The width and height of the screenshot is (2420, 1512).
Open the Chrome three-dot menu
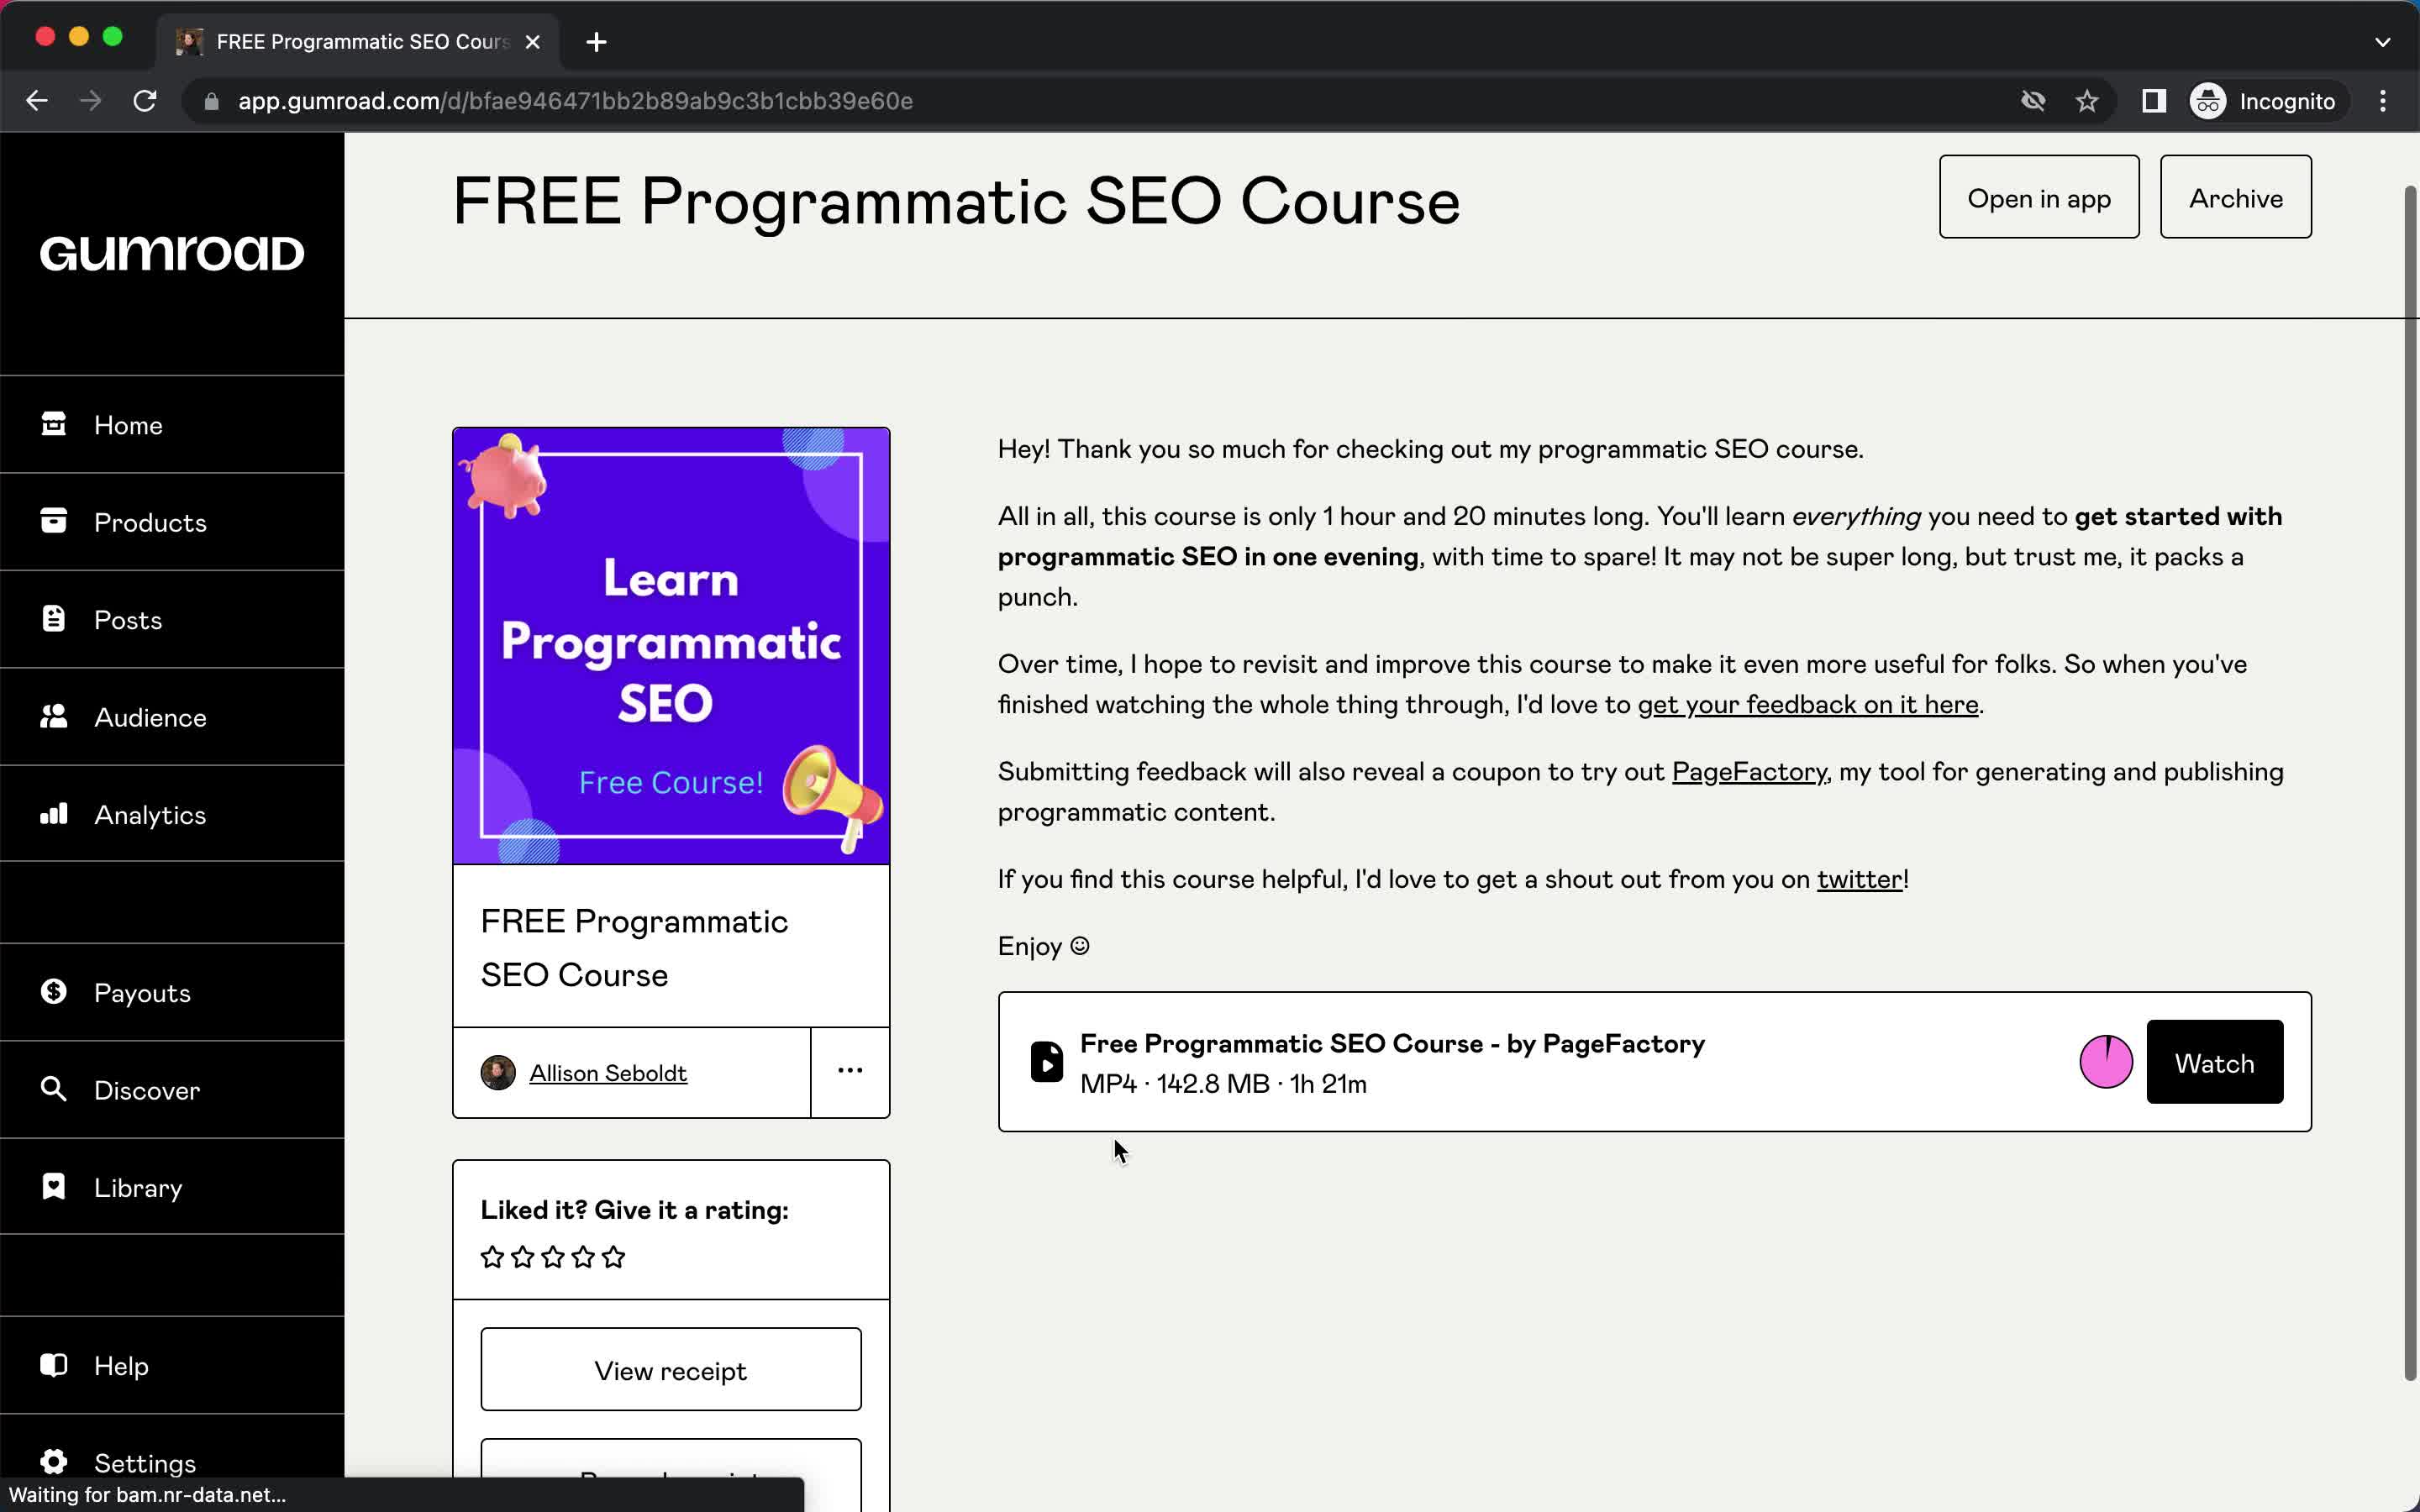[2383, 101]
